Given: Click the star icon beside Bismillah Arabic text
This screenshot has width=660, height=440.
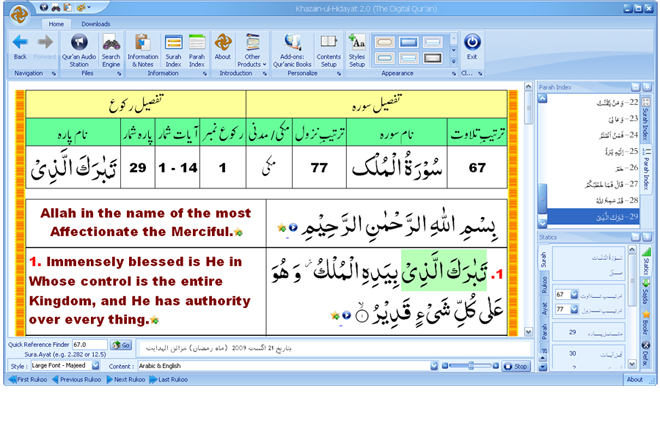Looking at the screenshot, I should pos(282,228).
